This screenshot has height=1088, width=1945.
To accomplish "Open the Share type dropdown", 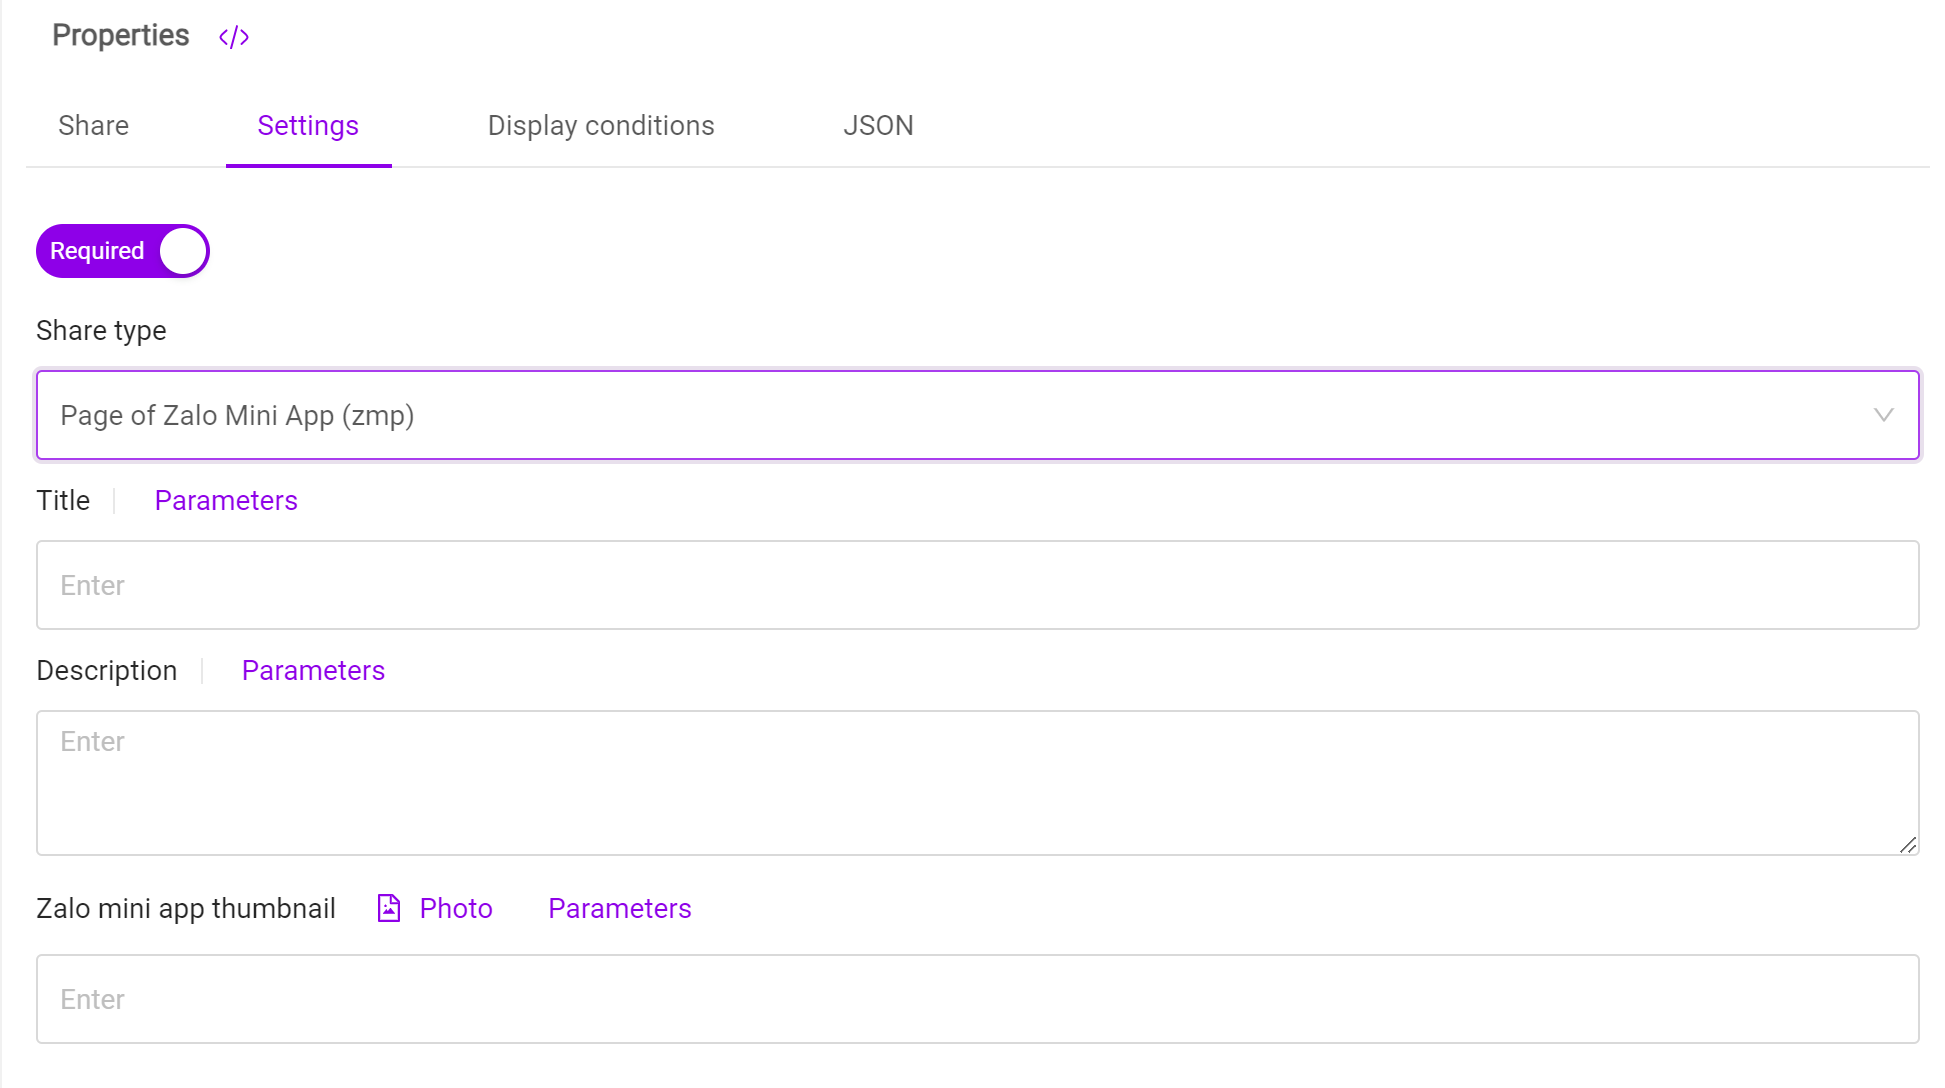I will click(977, 415).
